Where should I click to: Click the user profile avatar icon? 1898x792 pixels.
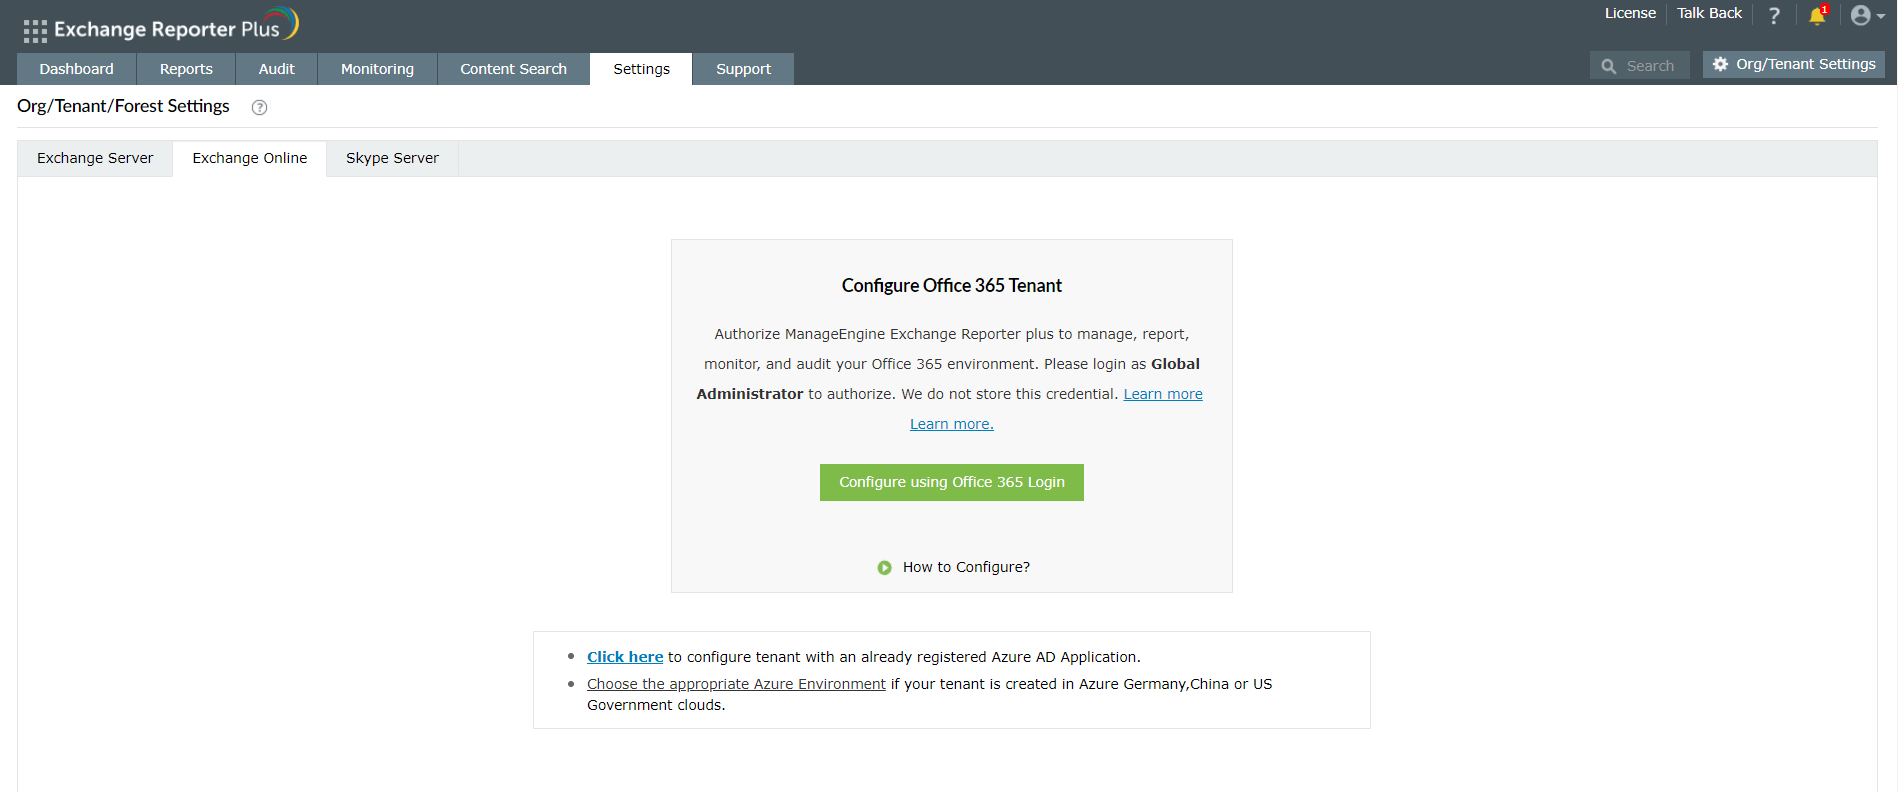(1860, 15)
